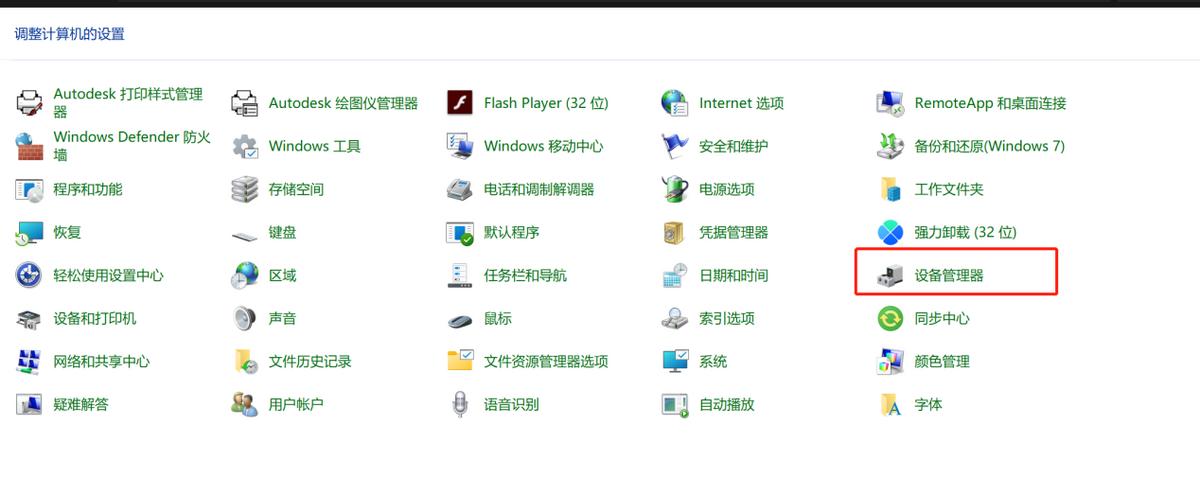1200x497 pixels.
Task: Click the 声音 link text
Action: point(282,318)
